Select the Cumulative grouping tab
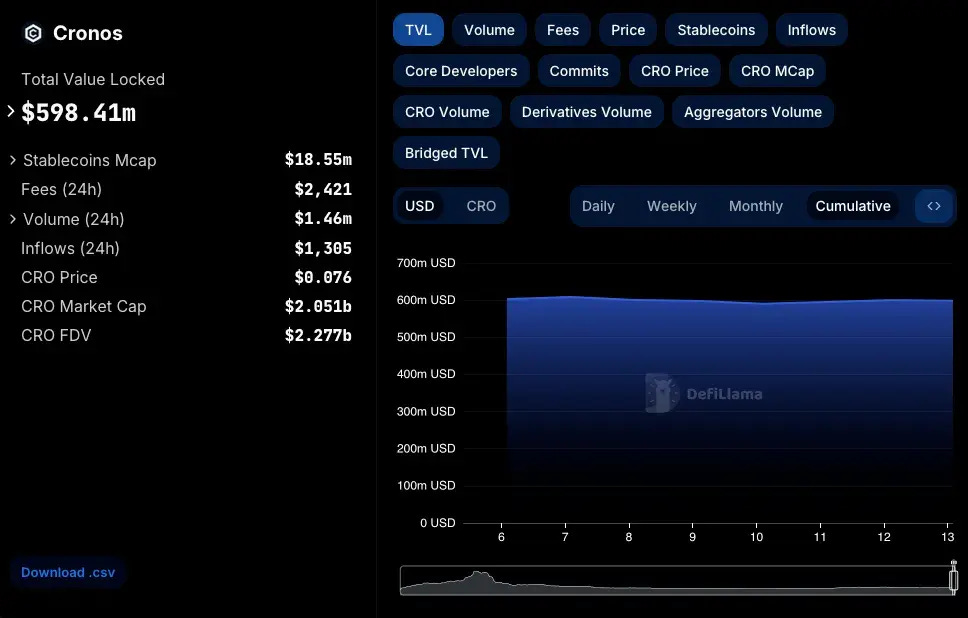This screenshot has height=618, width=968. (x=853, y=206)
